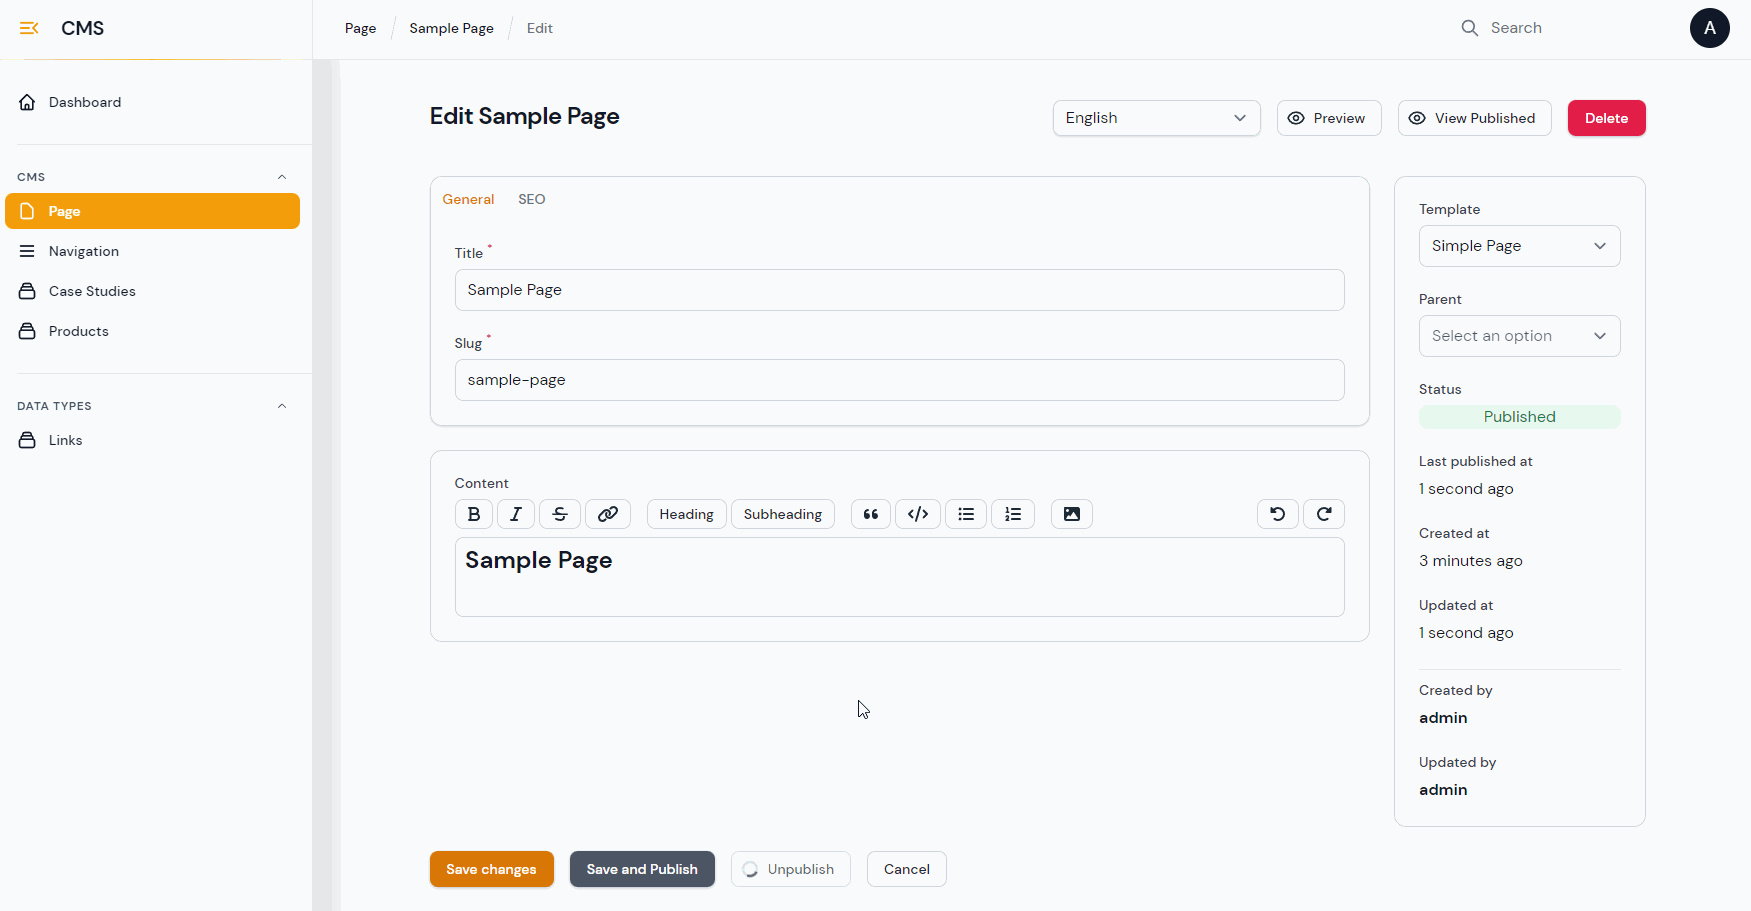
Task: Click the Page breadcrumb link
Action: click(361, 28)
